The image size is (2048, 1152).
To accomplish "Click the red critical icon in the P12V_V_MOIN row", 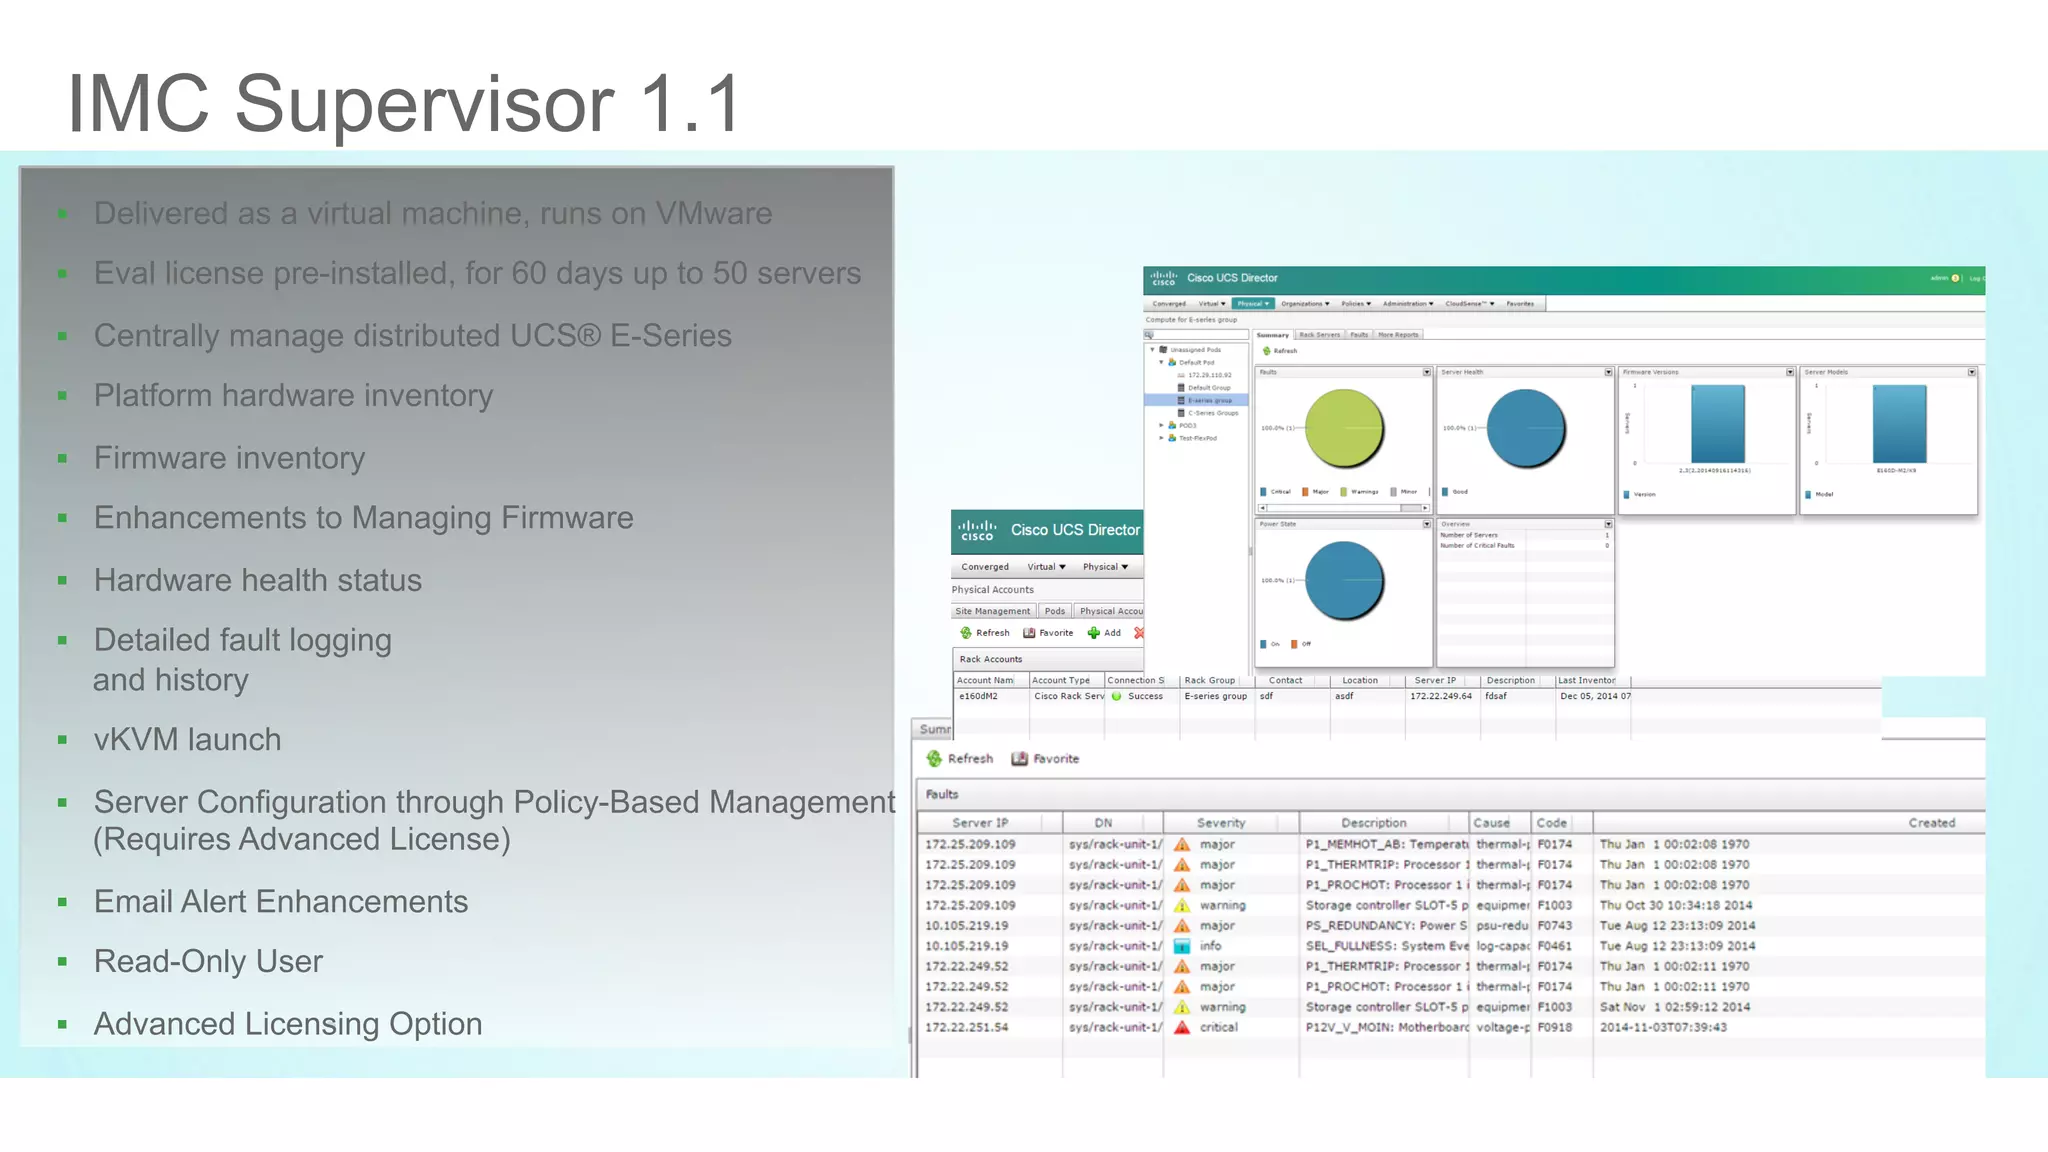I will [1182, 1027].
